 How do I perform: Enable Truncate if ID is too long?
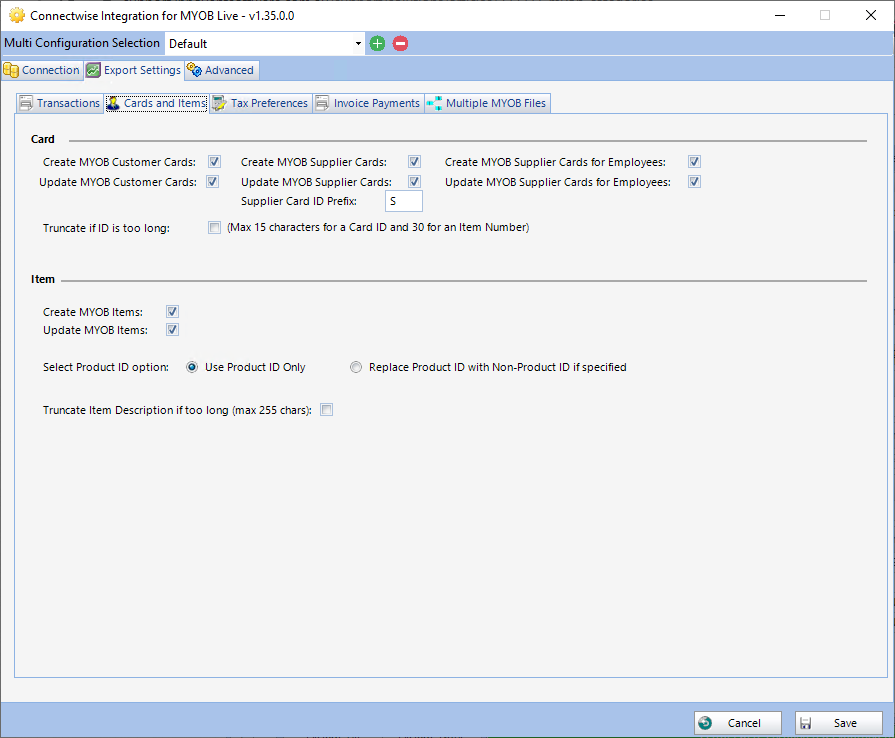(214, 228)
